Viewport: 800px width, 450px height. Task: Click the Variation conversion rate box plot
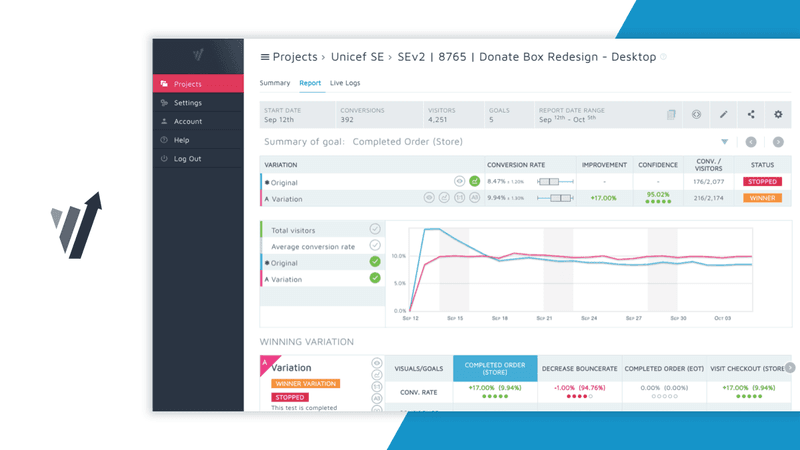555,198
